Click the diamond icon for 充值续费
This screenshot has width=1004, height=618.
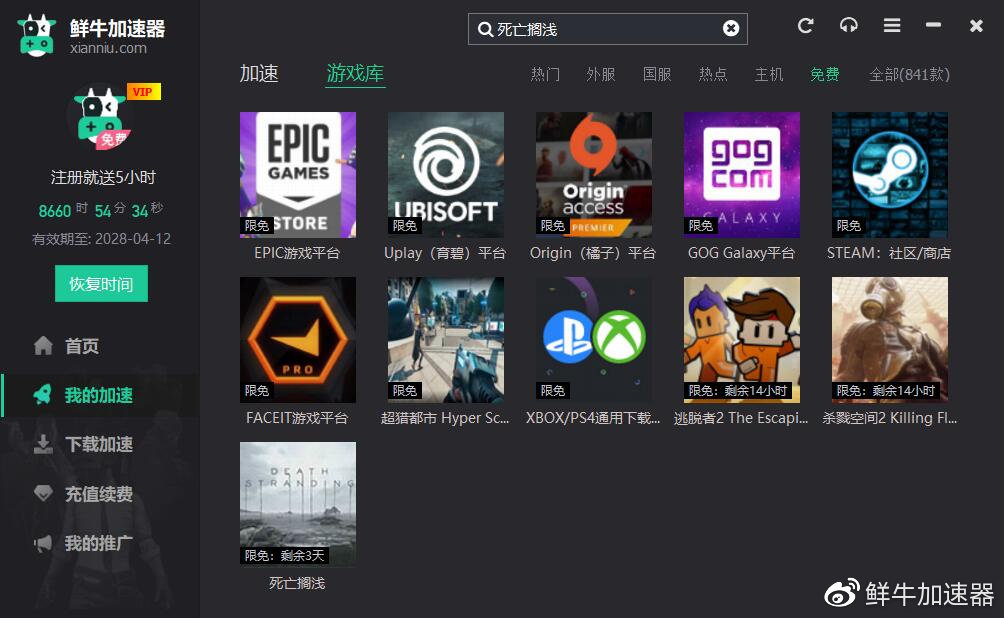click(x=43, y=493)
